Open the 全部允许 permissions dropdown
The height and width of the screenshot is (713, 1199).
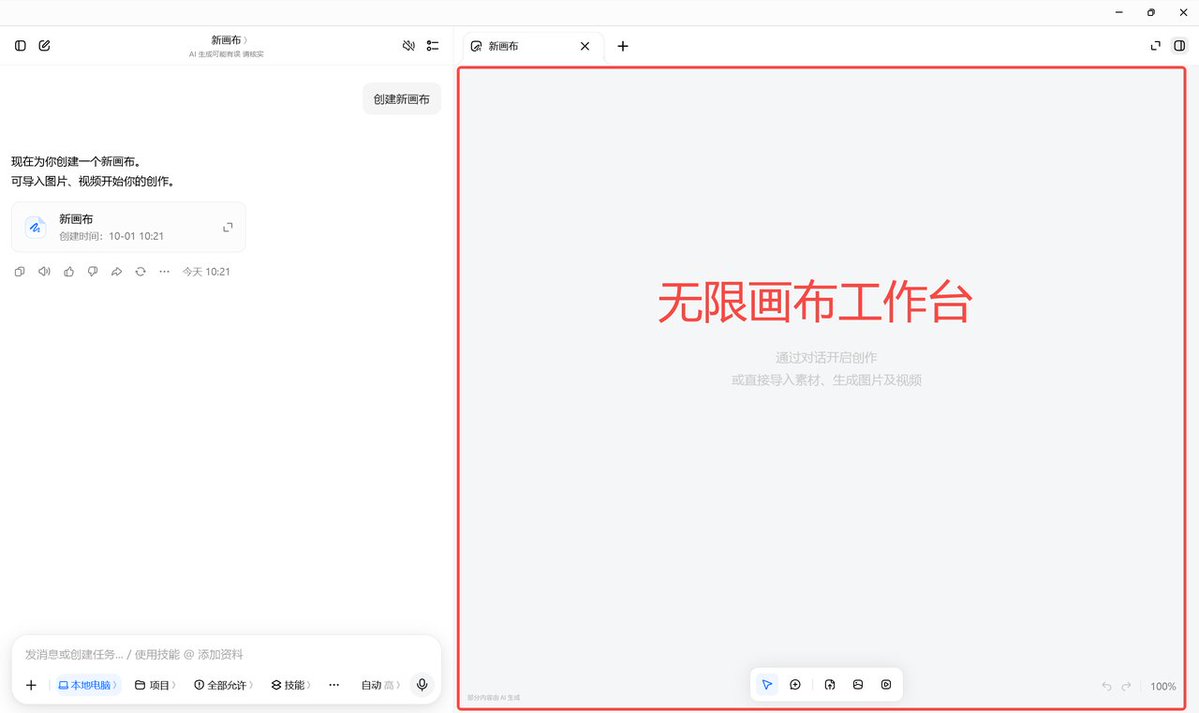tap(223, 685)
